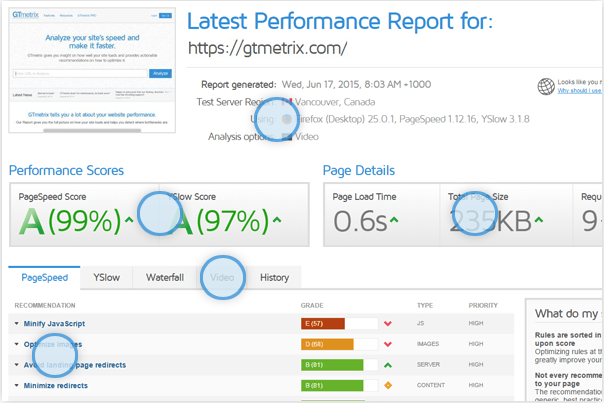Click the 'Latest Performance Report for:' heading
This screenshot has width=604, height=403.
click(340, 21)
